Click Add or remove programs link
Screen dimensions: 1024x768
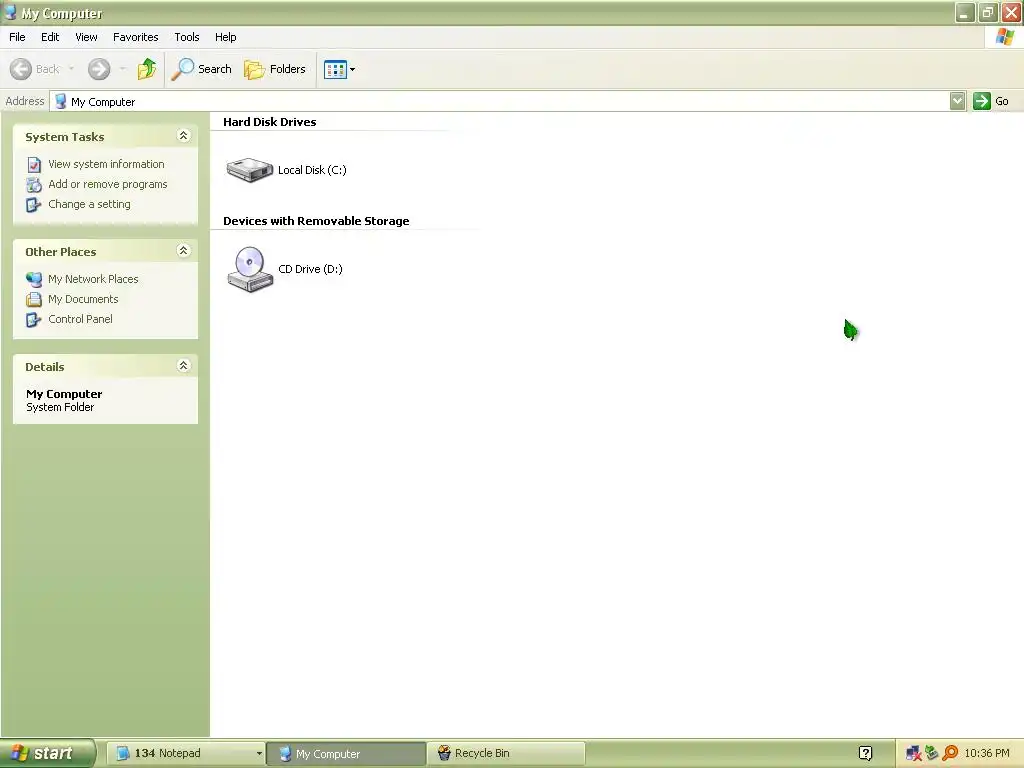point(108,184)
